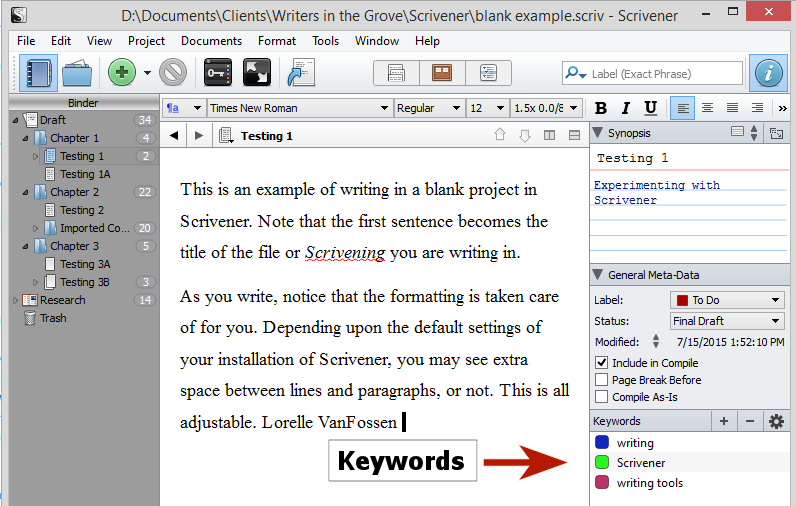This screenshot has width=796, height=506.
Task: Uncheck Include in Compile
Action: point(601,363)
